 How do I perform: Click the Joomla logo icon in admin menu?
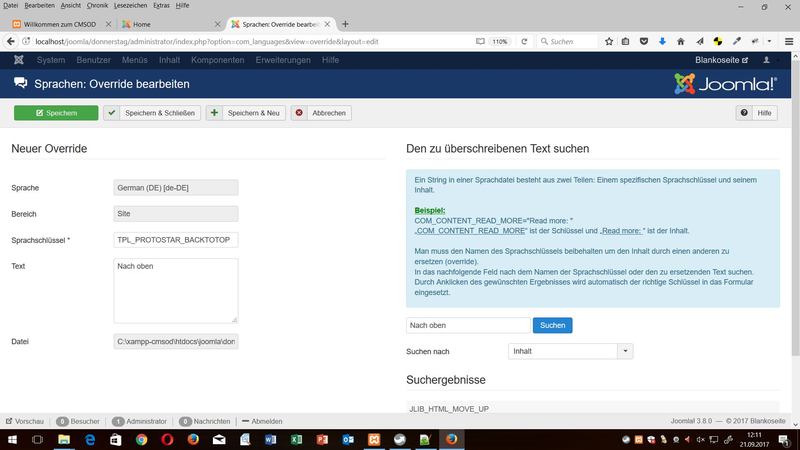coord(19,60)
